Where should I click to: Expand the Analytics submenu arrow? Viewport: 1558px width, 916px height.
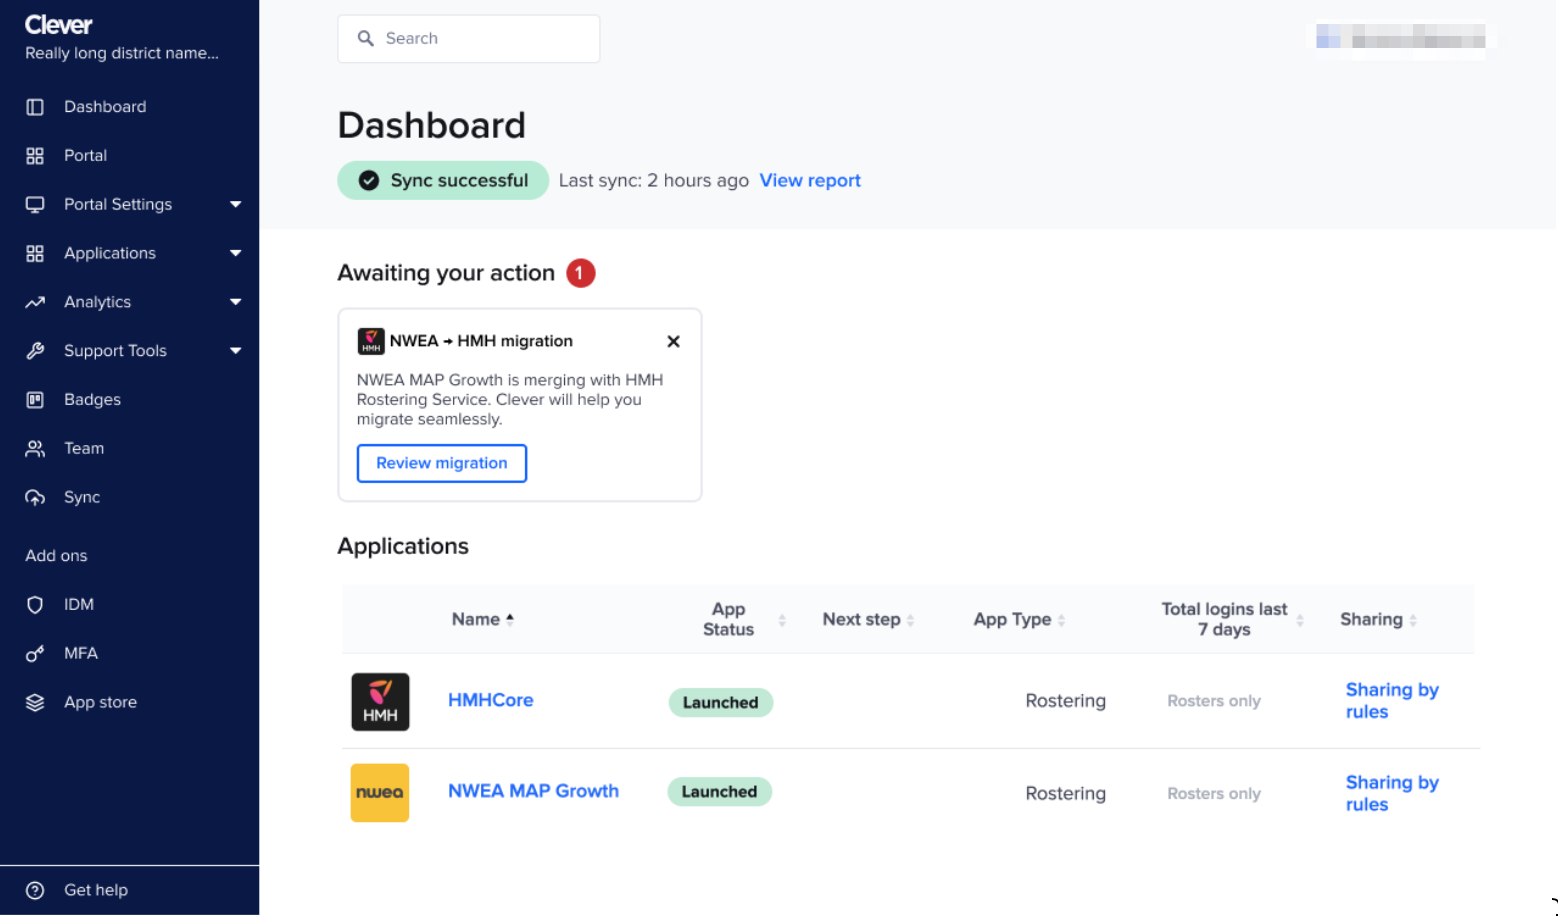(236, 302)
